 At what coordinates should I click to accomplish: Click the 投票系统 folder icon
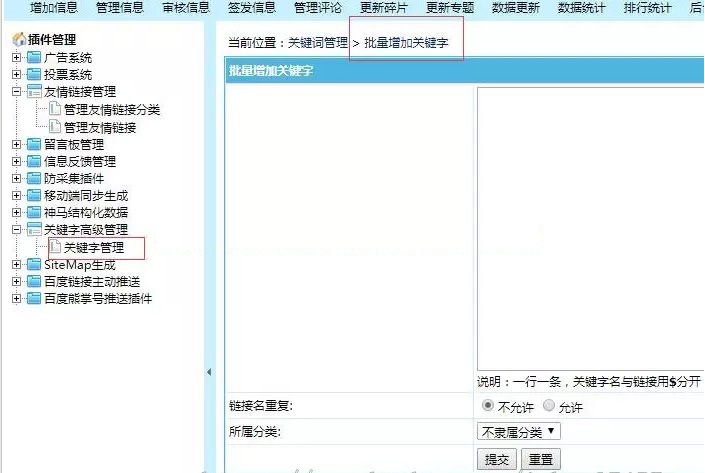(34, 75)
